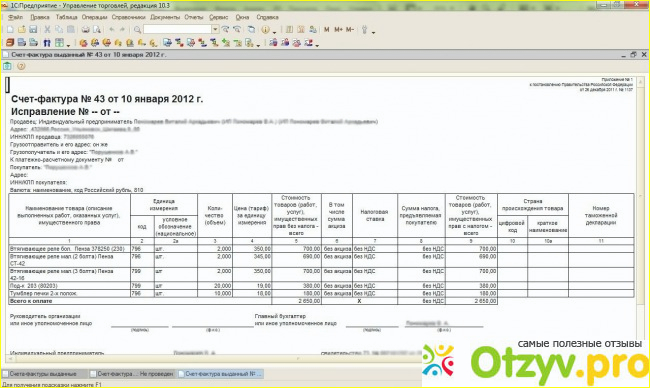Viewport: 650px width, 388px height.
Task: Click the yellow help question icon
Action: [x=21, y=66]
